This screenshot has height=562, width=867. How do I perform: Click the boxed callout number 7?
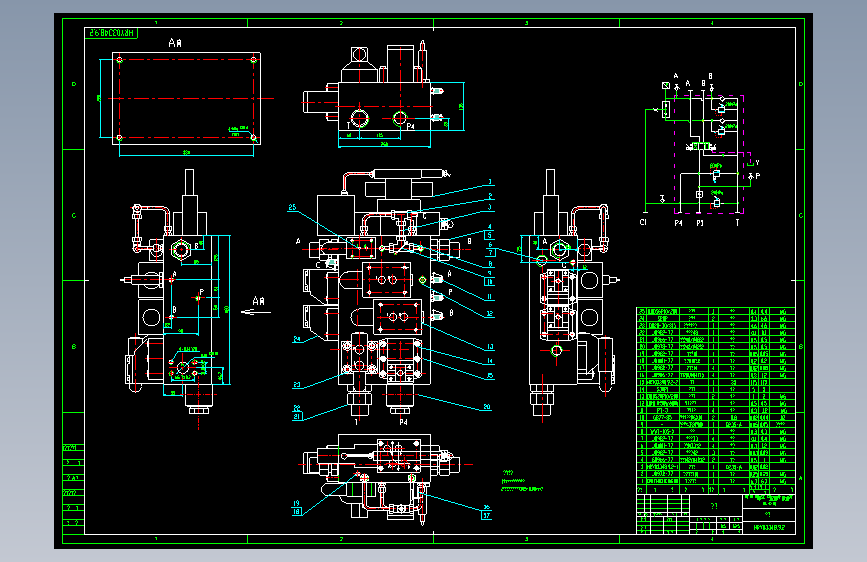tap(490, 253)
